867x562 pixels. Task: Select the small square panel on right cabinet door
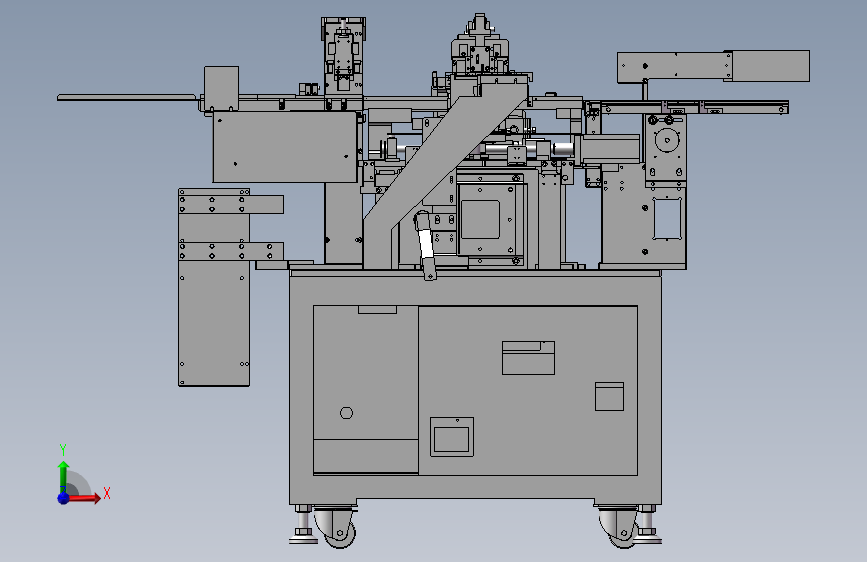point(609,397)
